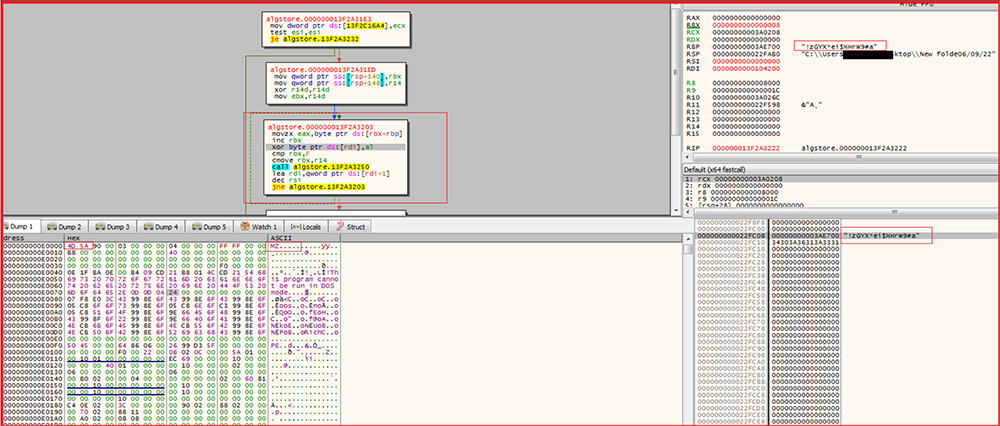Screen dimensions: 1000x426
Task: Click the ASCII column header in dump
Action: point(283,238)
